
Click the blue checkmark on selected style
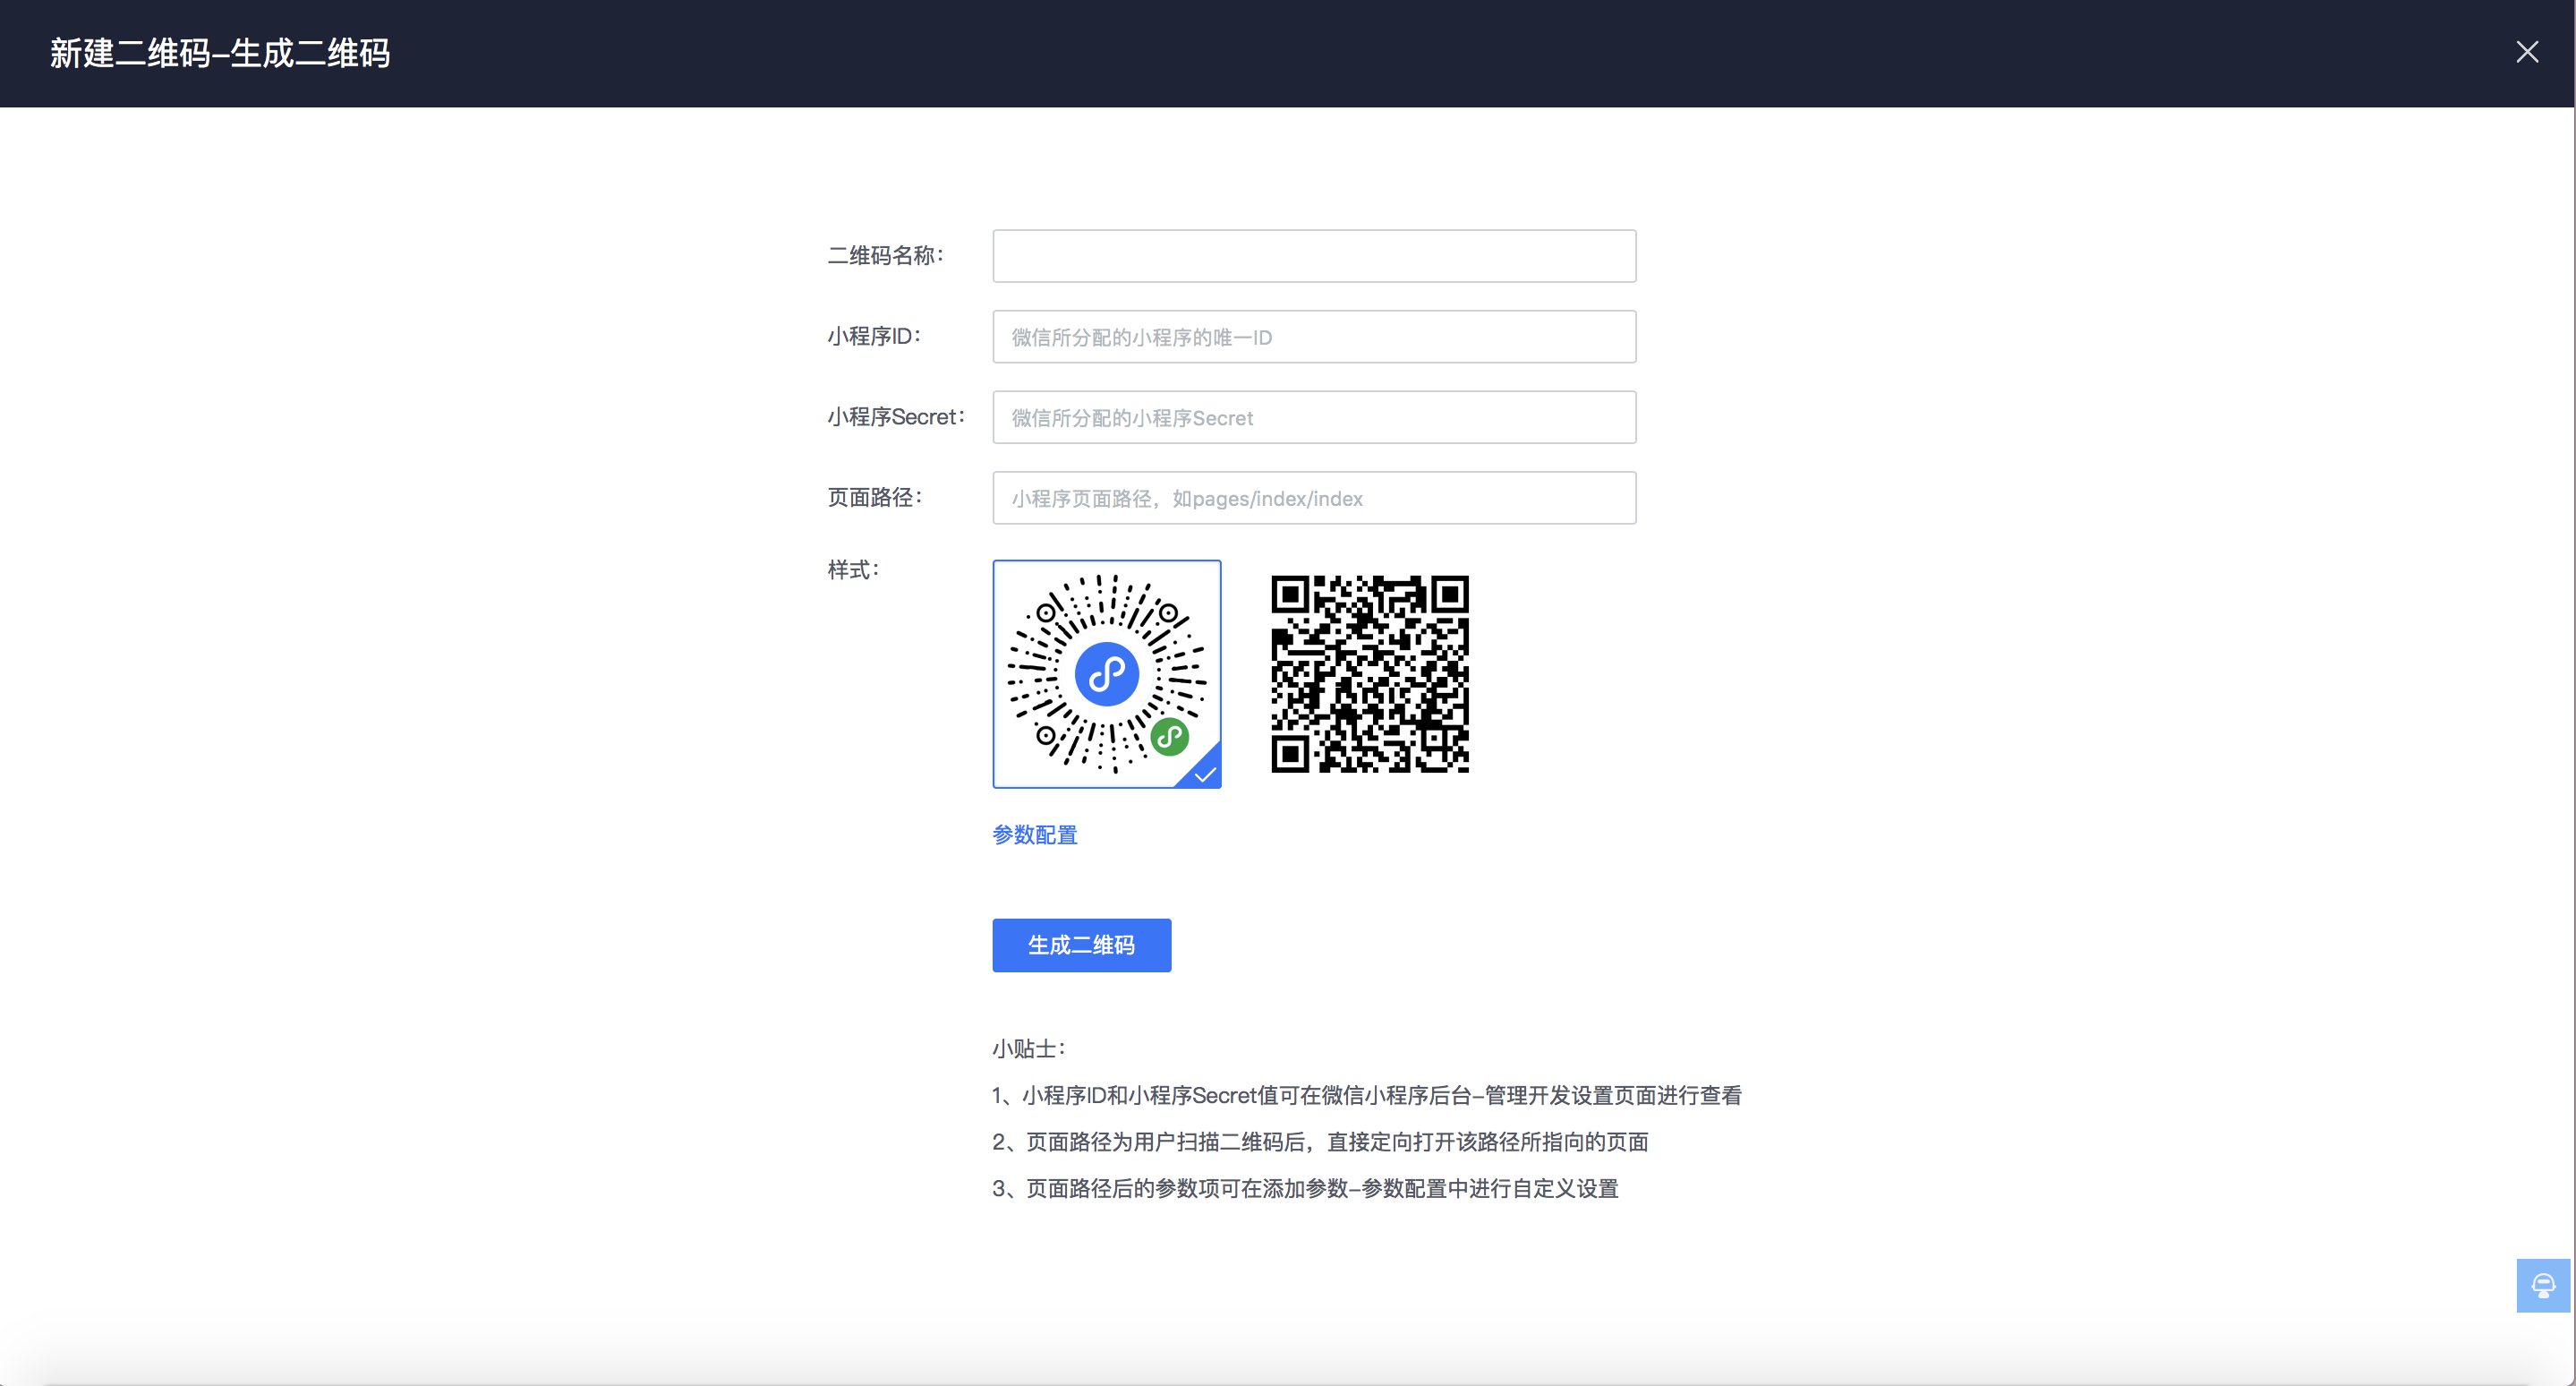(1204, 773)
